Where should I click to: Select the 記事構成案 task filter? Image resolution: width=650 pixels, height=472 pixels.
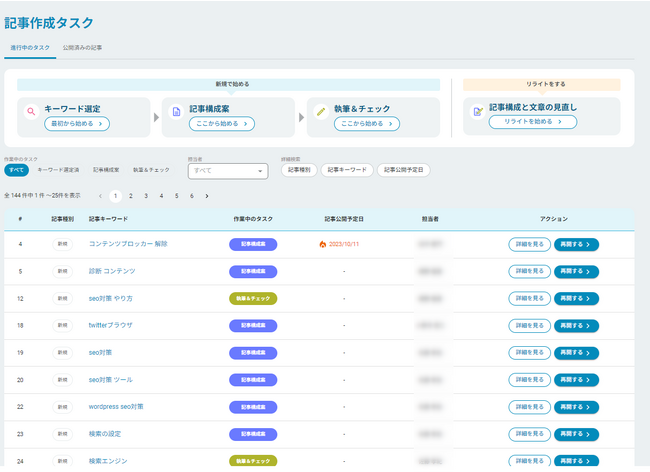click(x=106, y=170)
